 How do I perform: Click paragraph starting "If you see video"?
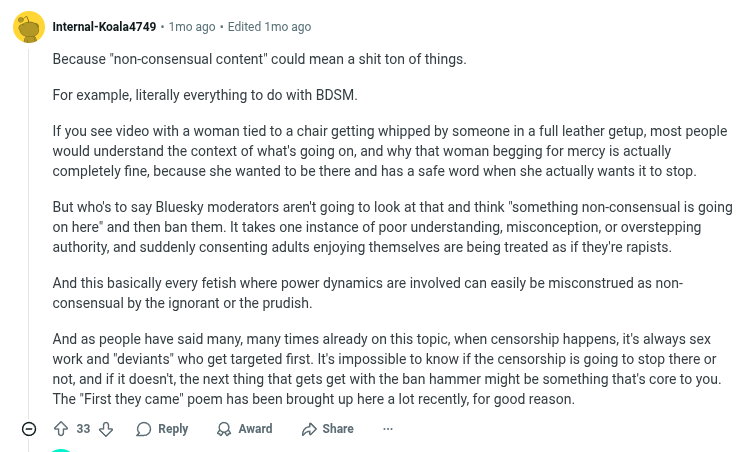(x=388, y=151)
